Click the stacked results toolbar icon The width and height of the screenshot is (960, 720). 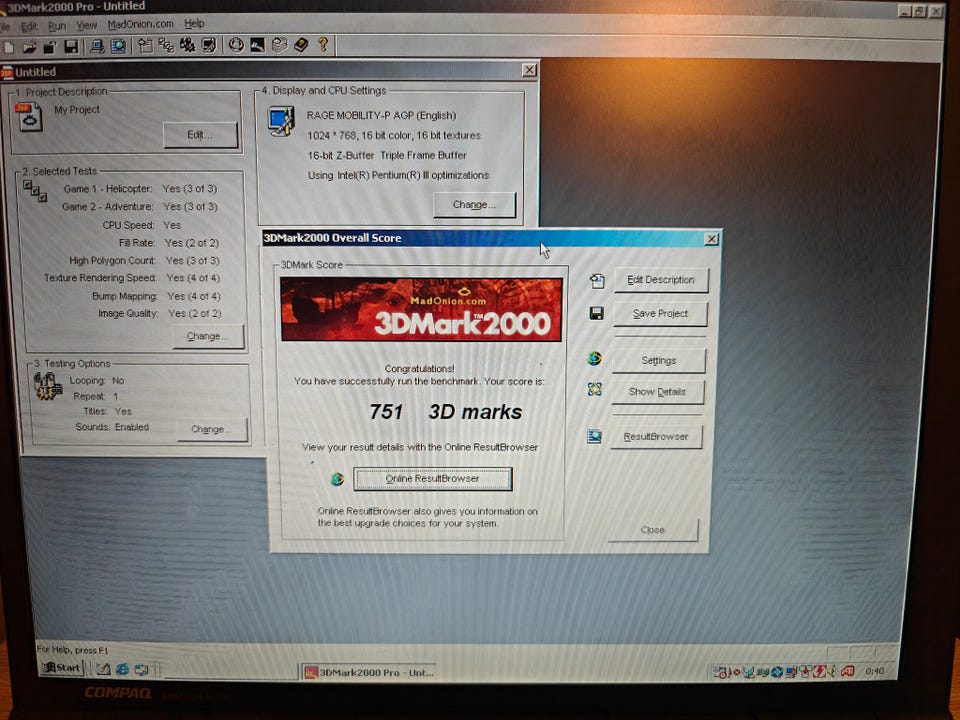click(x=279, y=45)
